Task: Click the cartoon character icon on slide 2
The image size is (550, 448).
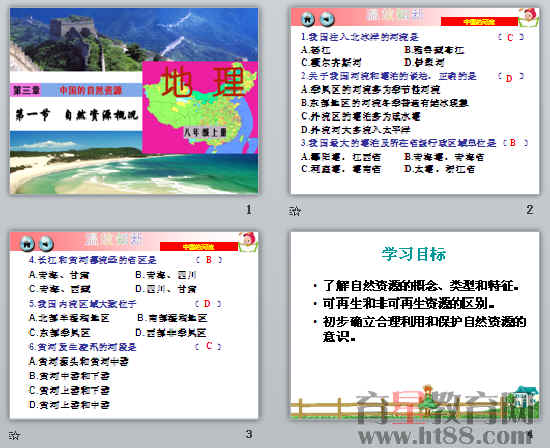Action: [x=529, y=18]
